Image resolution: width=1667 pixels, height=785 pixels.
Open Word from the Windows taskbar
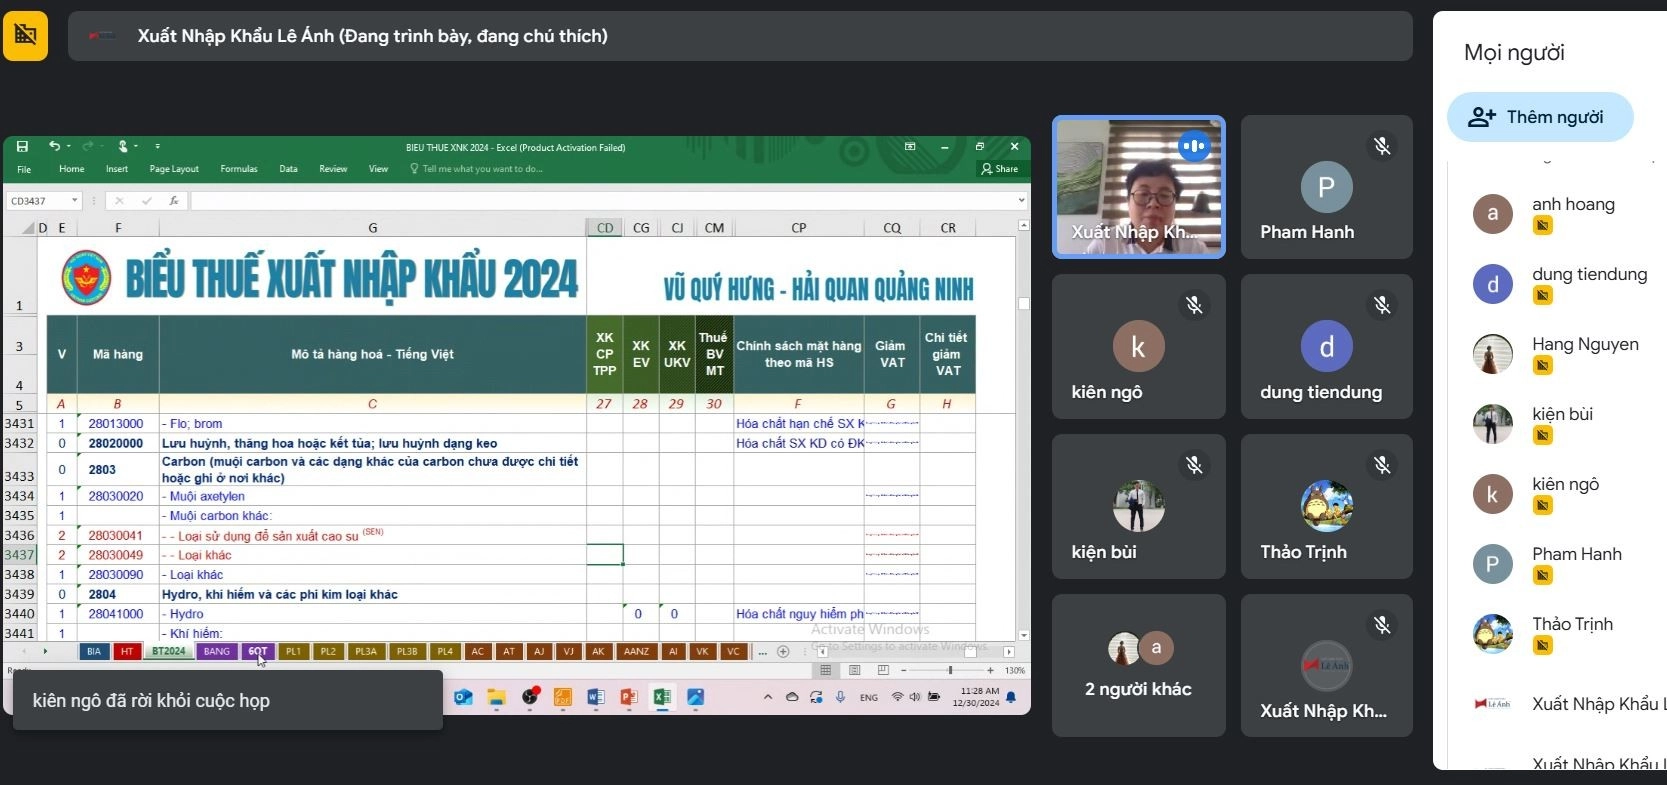click(596, 697)
